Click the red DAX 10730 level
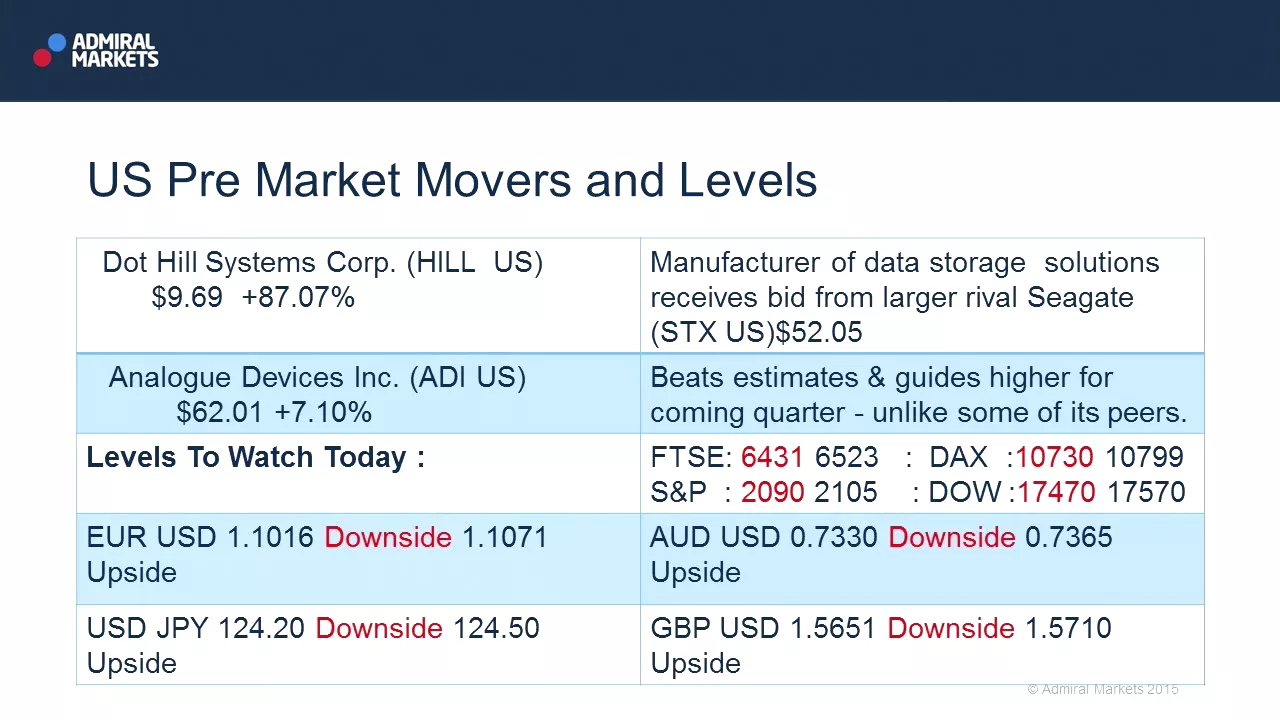The image size is (1280, 720). point(1056,458)
